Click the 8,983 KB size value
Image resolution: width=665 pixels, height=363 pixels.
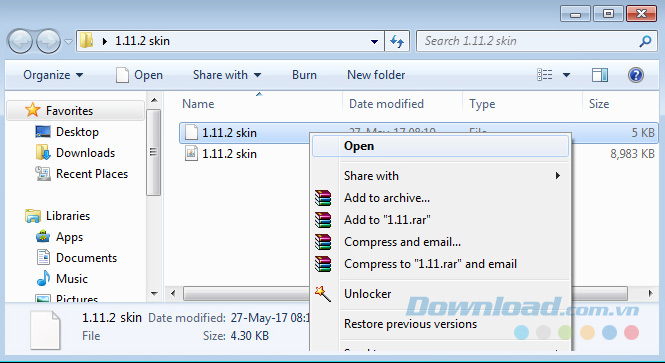pos(632,154)
